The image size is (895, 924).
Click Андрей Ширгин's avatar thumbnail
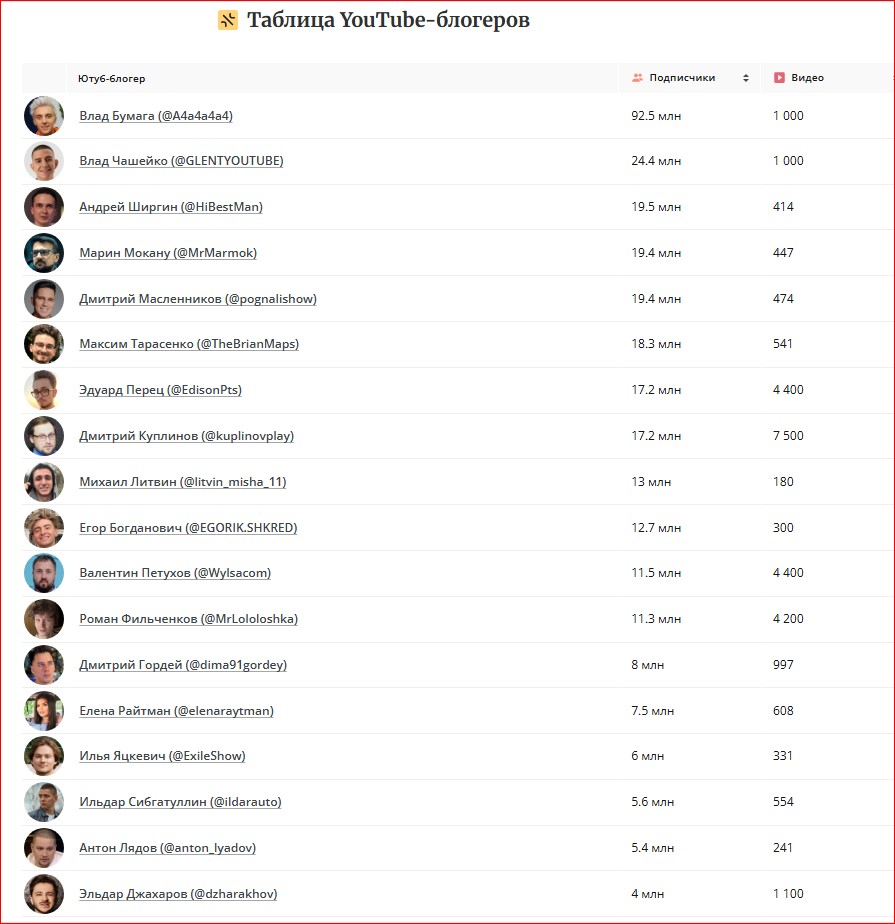point(44,207)
